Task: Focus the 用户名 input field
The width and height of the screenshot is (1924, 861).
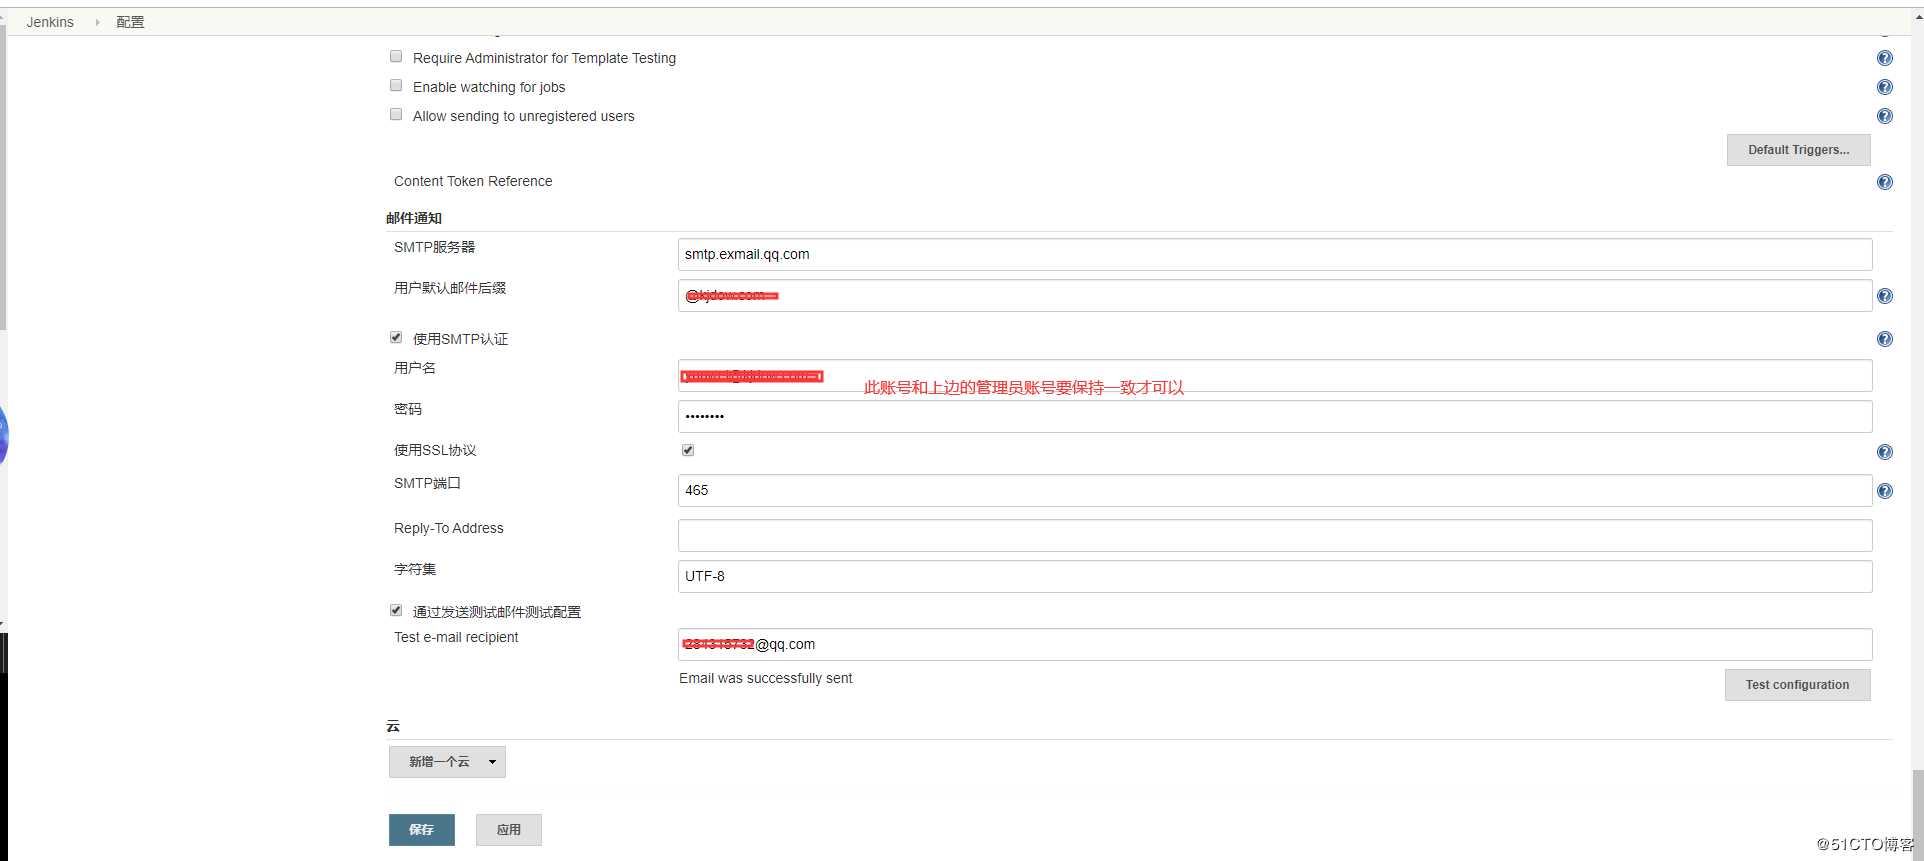Action: point(1275,376)
